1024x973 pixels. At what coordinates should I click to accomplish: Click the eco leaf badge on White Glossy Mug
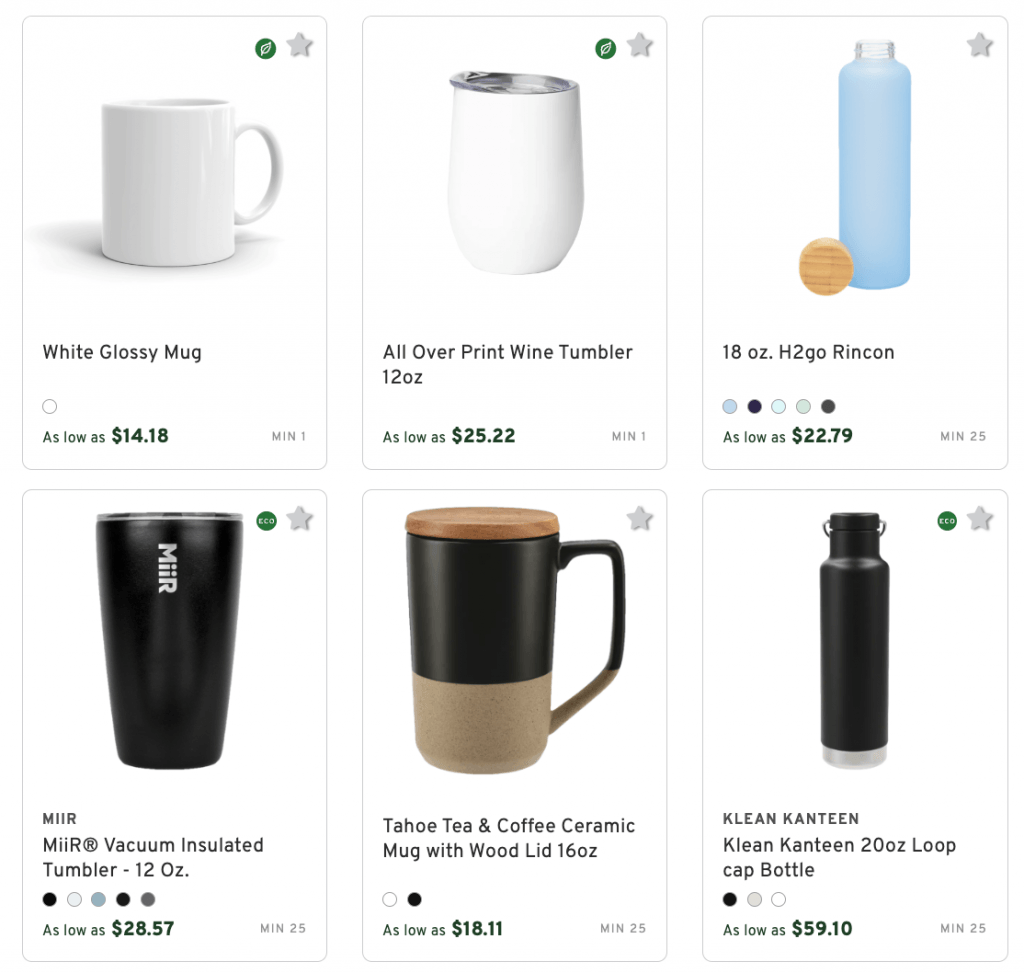[265, 47]
